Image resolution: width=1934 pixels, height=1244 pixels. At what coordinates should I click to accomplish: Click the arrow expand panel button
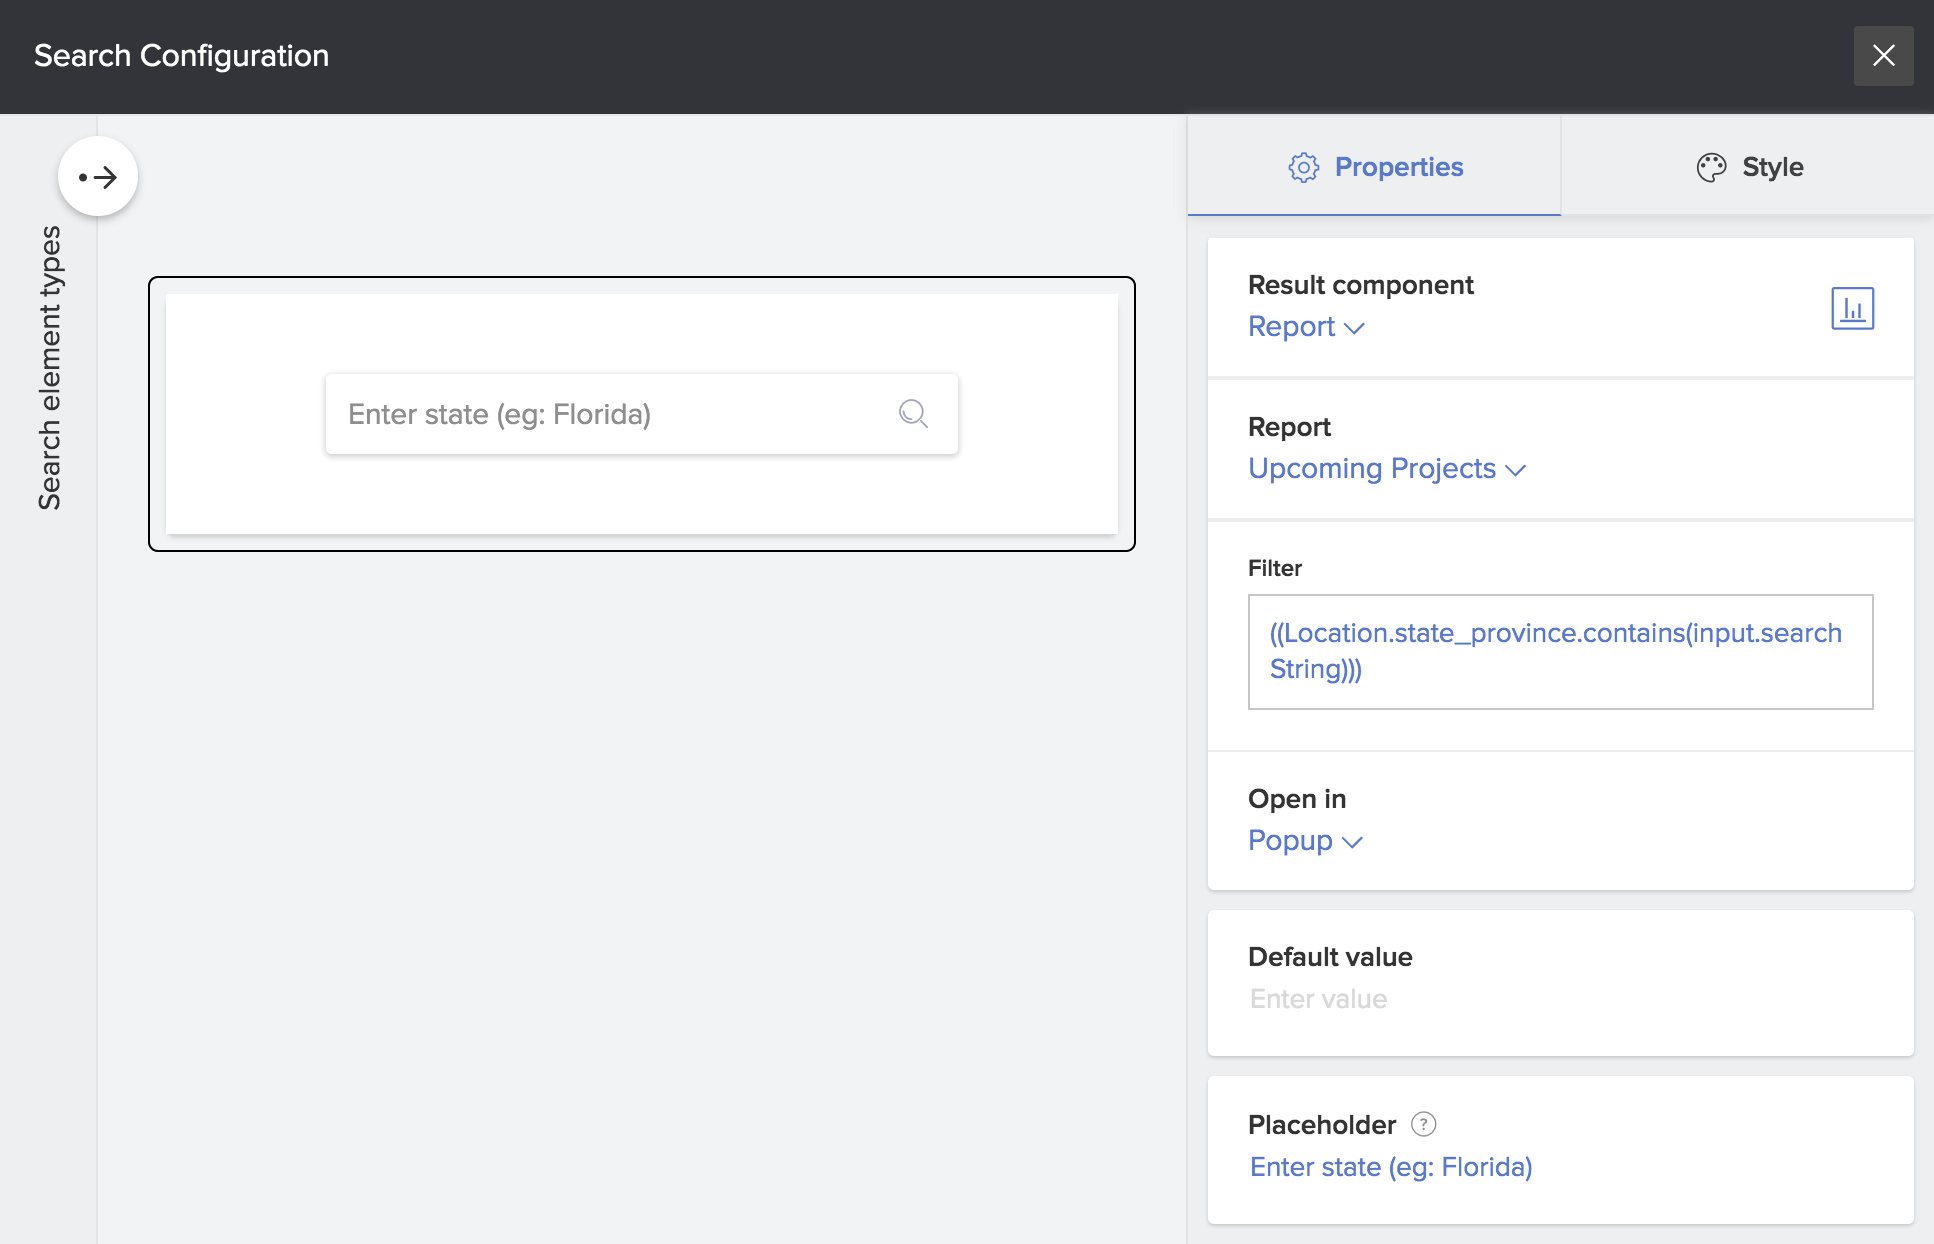(x=98, y=177)
